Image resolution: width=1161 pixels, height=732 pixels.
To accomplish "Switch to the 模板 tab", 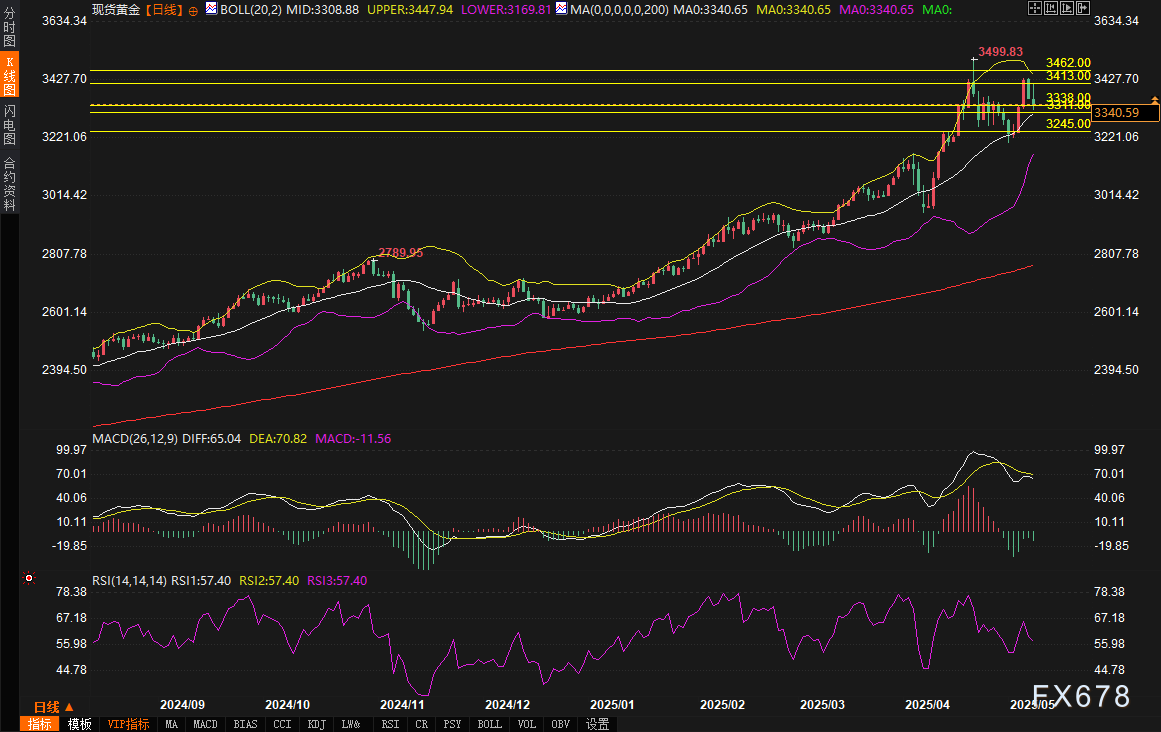I will click(80, 724).
